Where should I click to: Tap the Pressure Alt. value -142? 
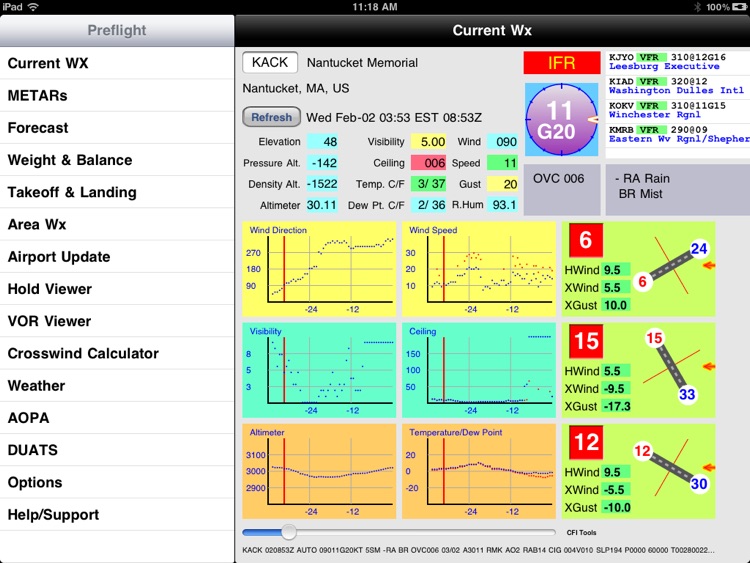coord(322,163)
